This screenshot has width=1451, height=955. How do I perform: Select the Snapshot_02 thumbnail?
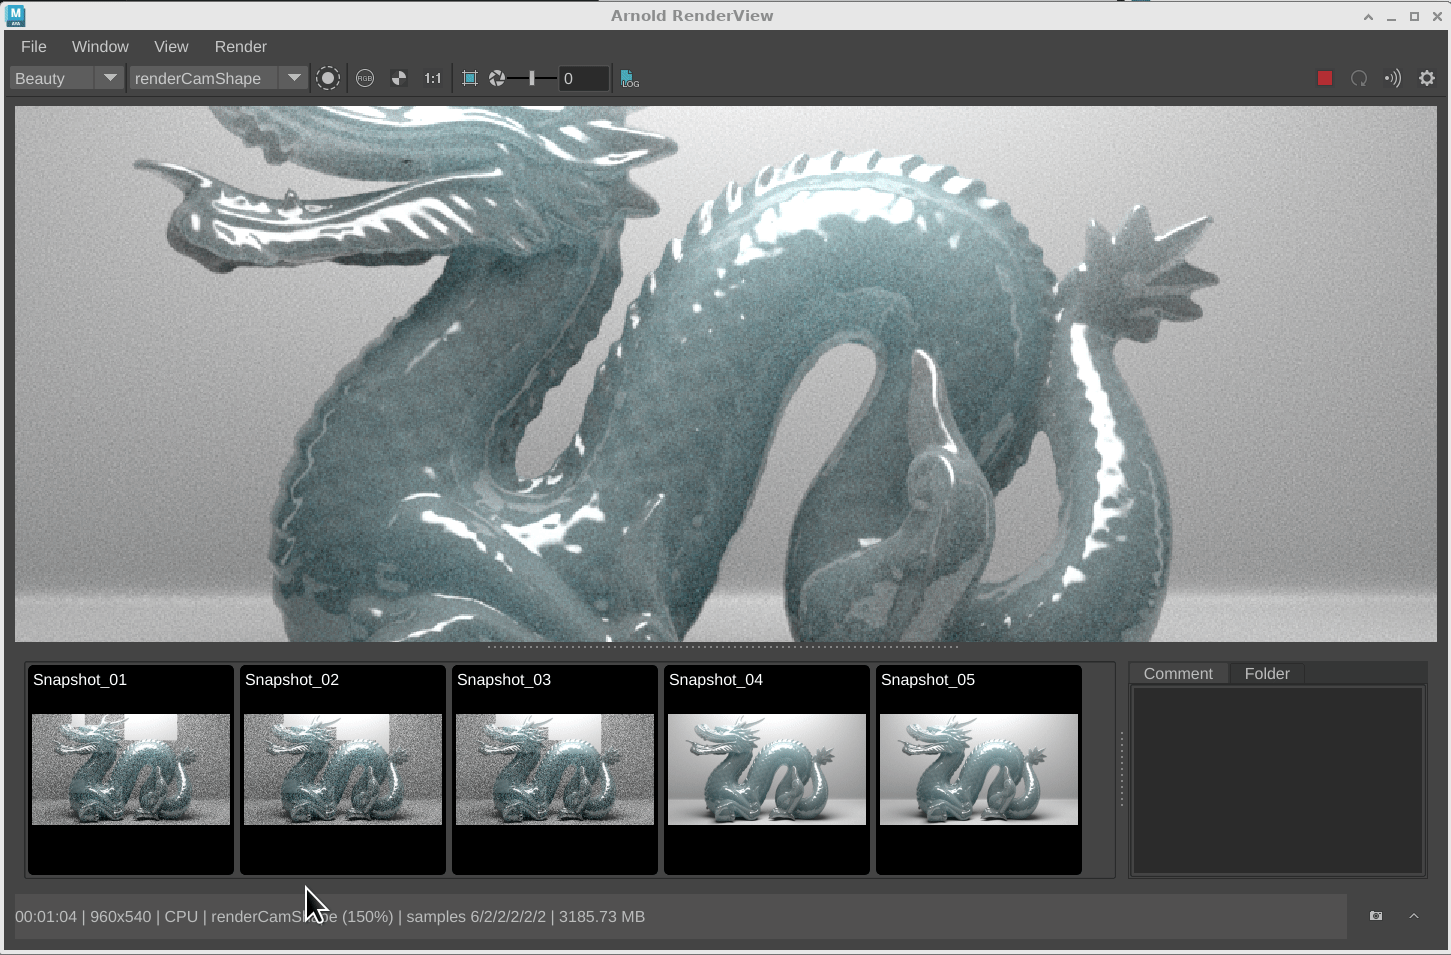[343, 770]
